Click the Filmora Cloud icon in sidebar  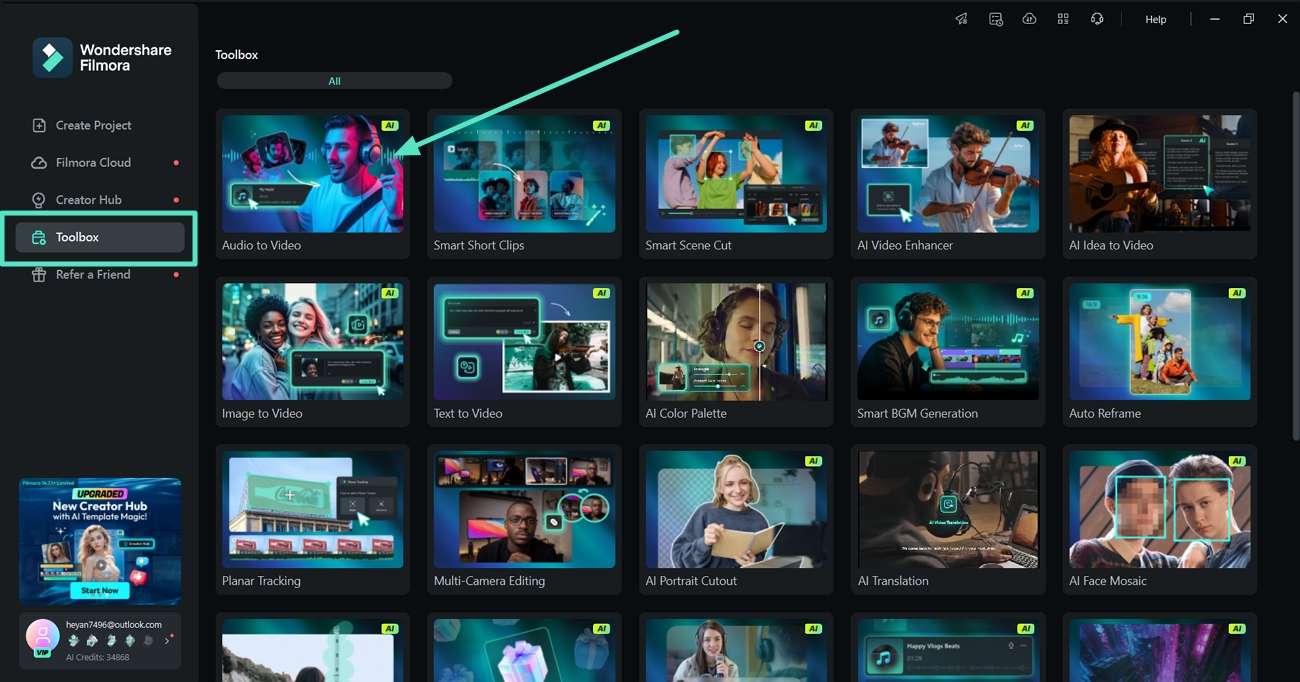(x=39, y=162)
